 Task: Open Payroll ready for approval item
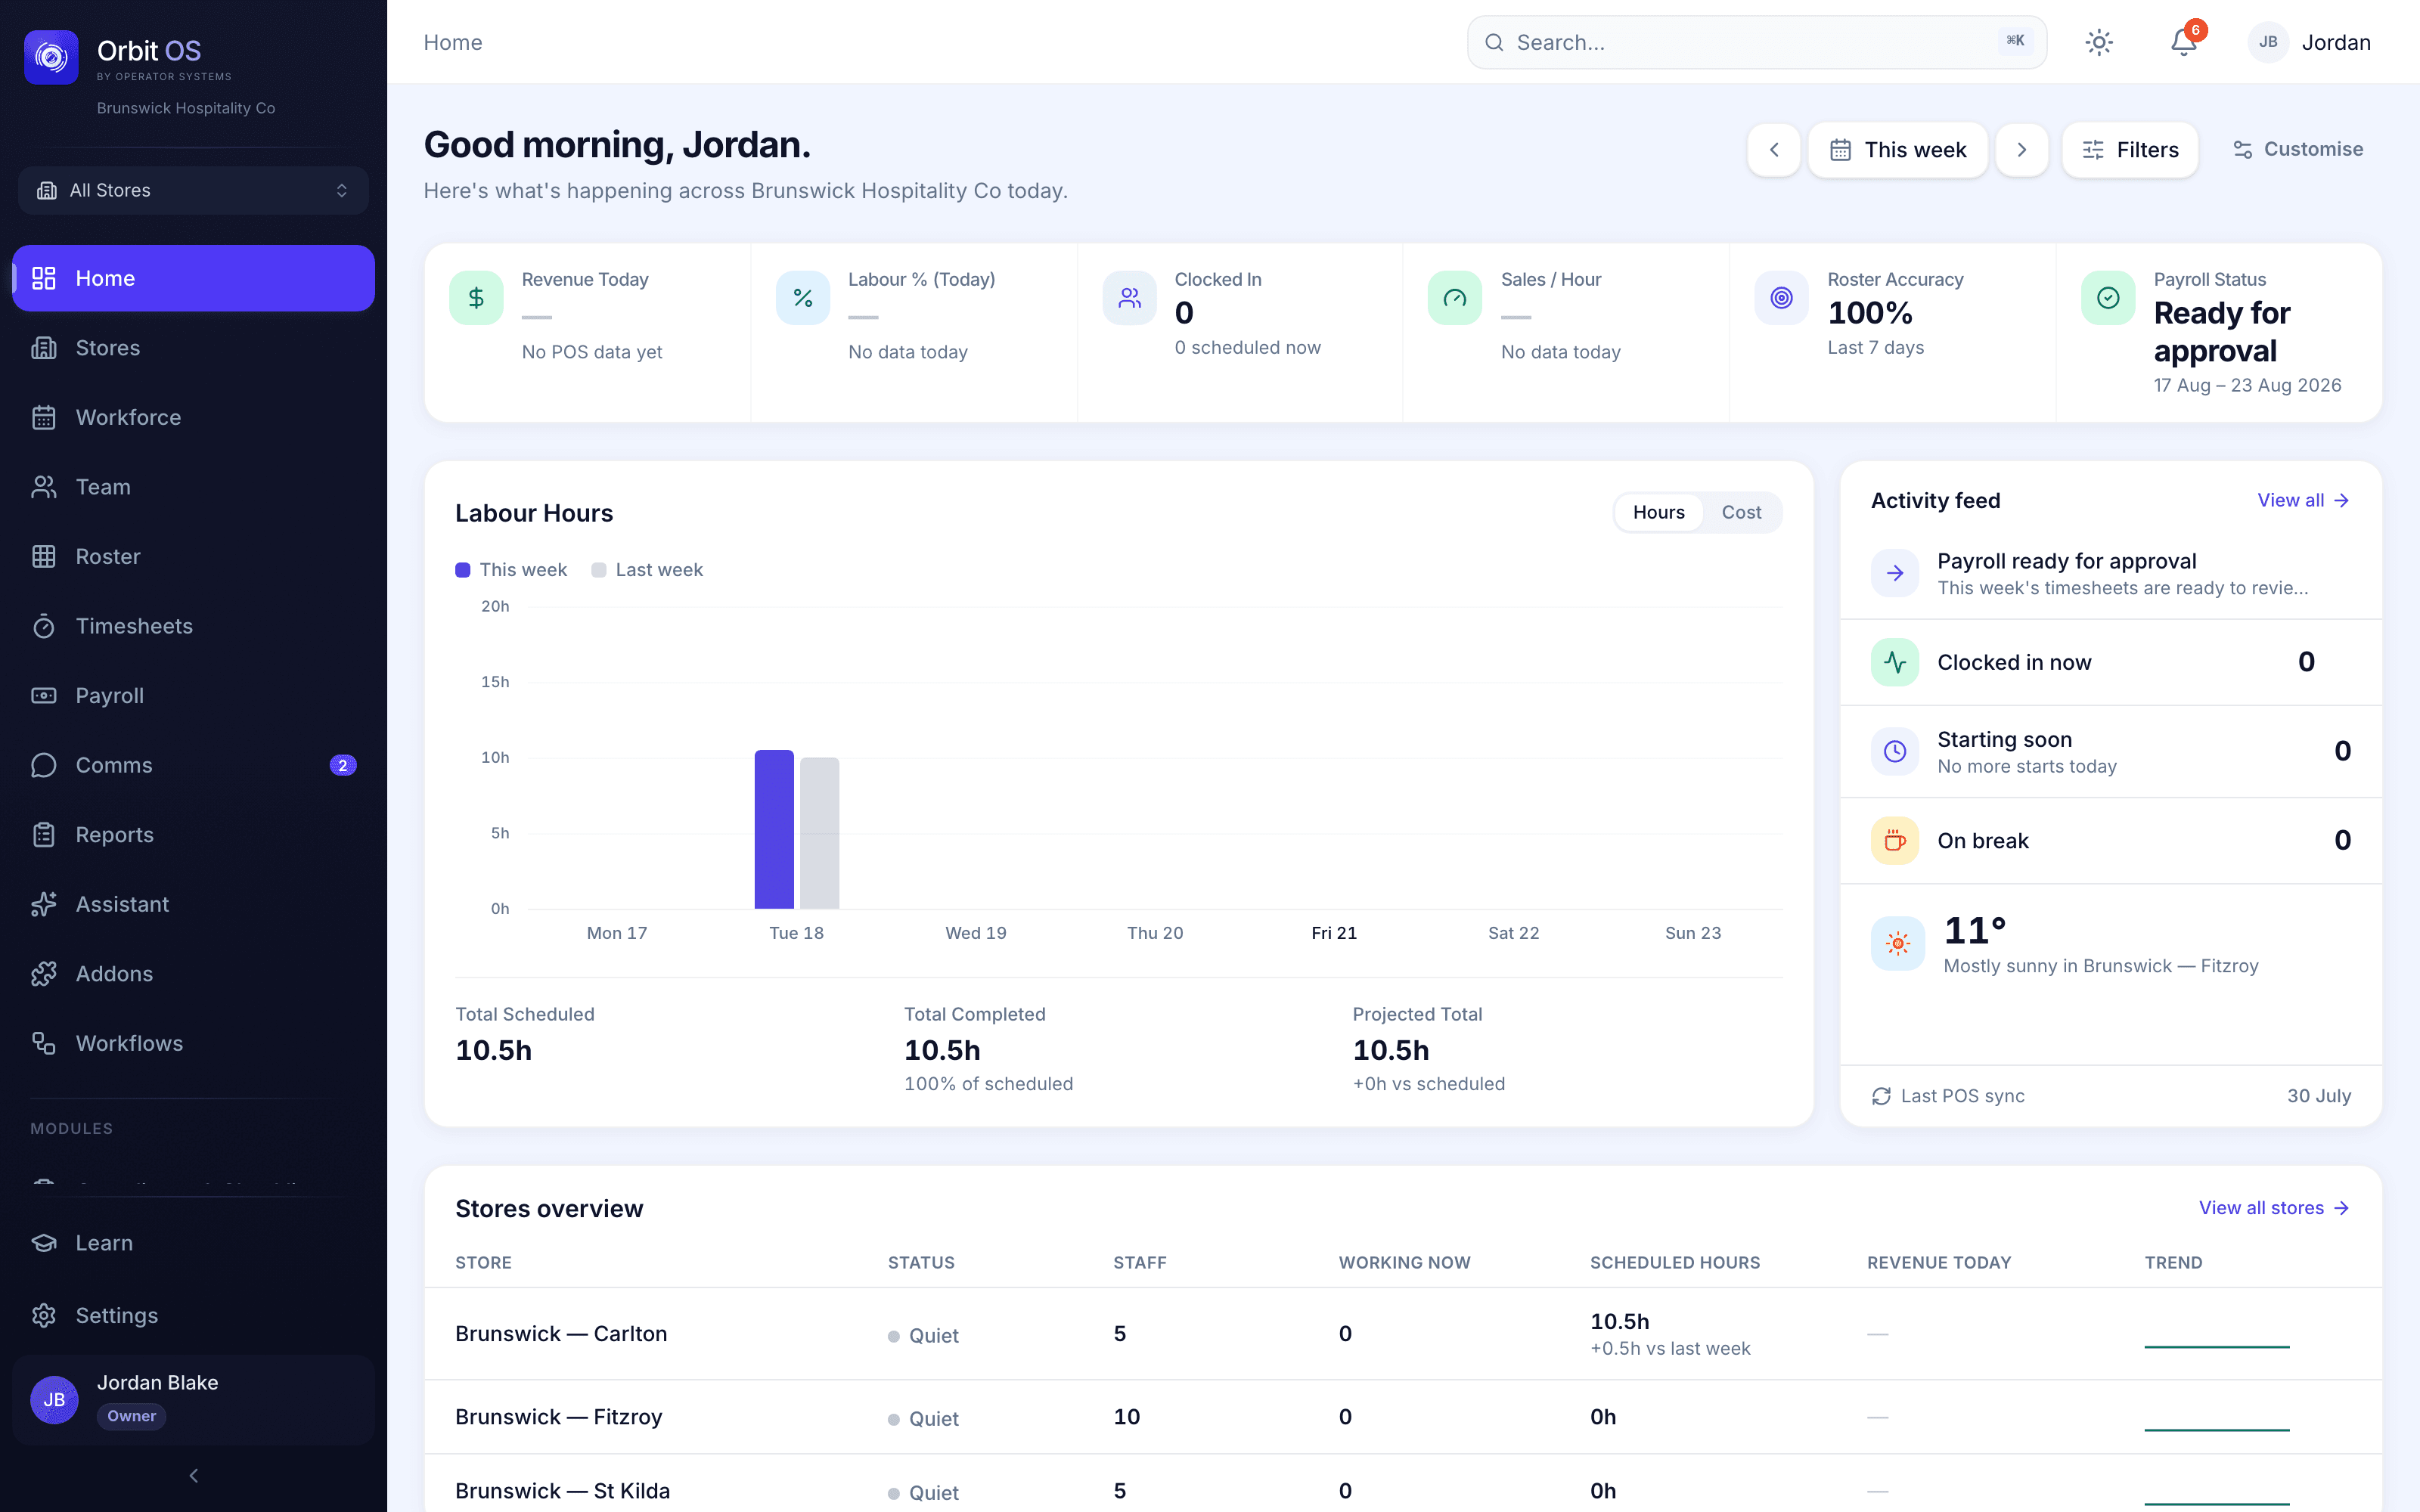pos(2110,573)
